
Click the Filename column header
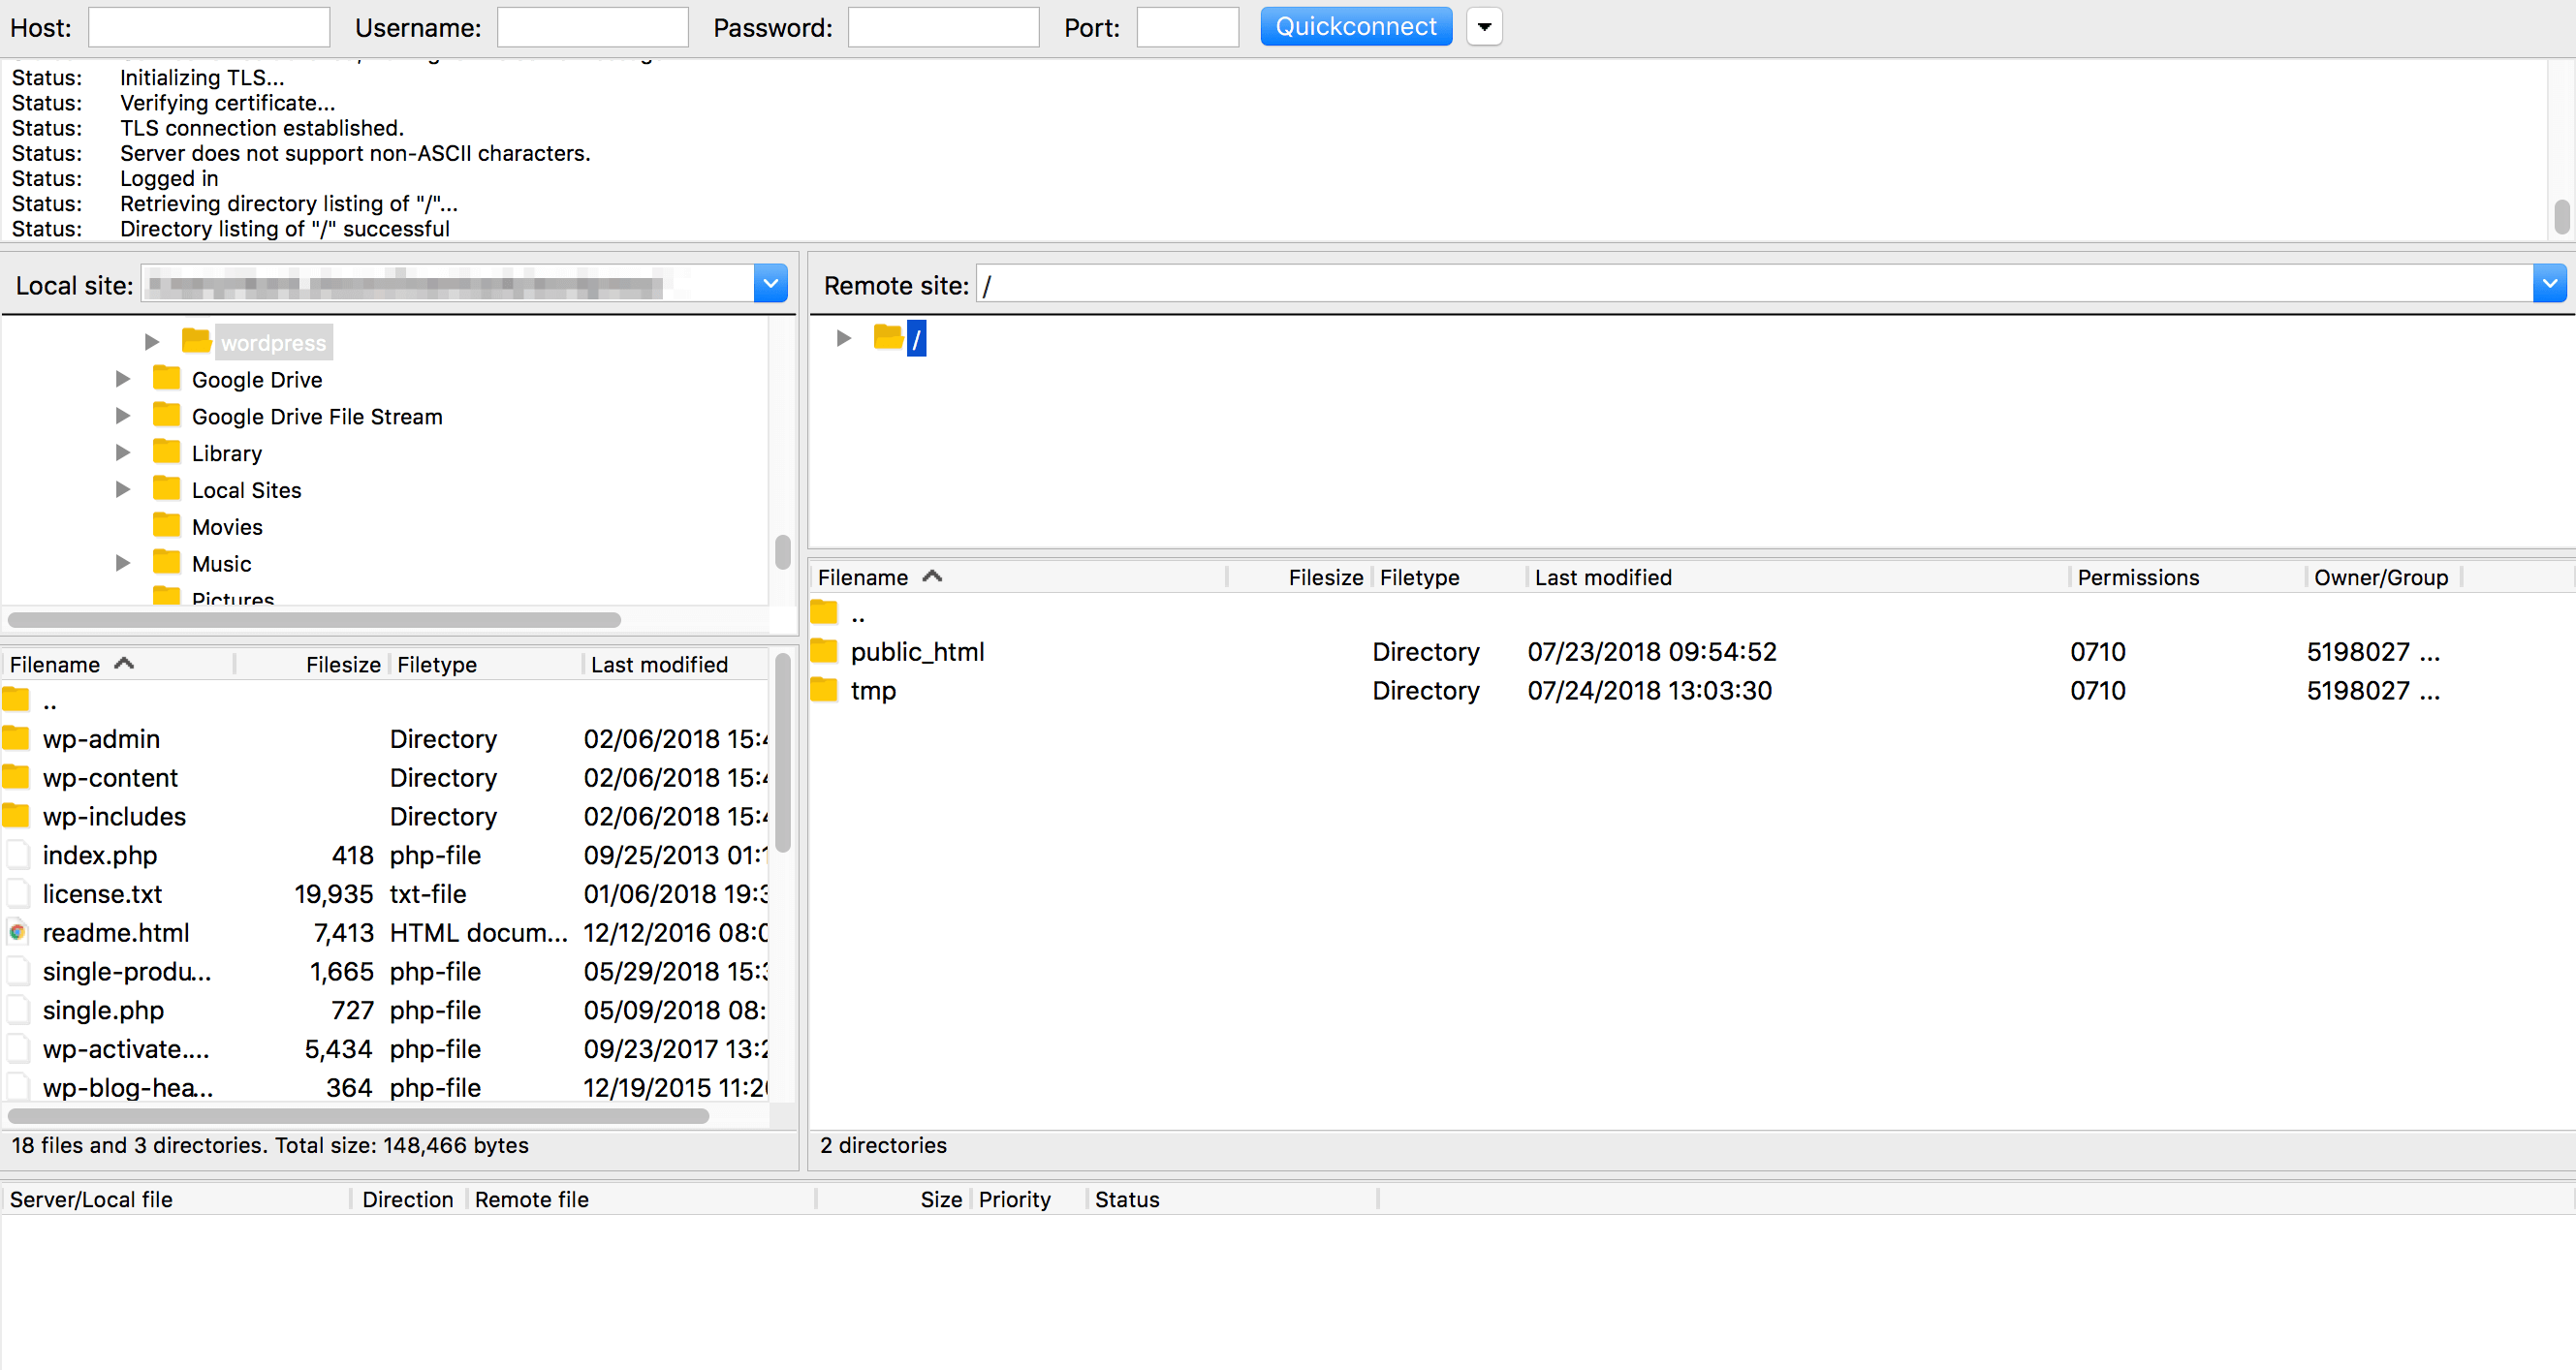click(68, 663)
